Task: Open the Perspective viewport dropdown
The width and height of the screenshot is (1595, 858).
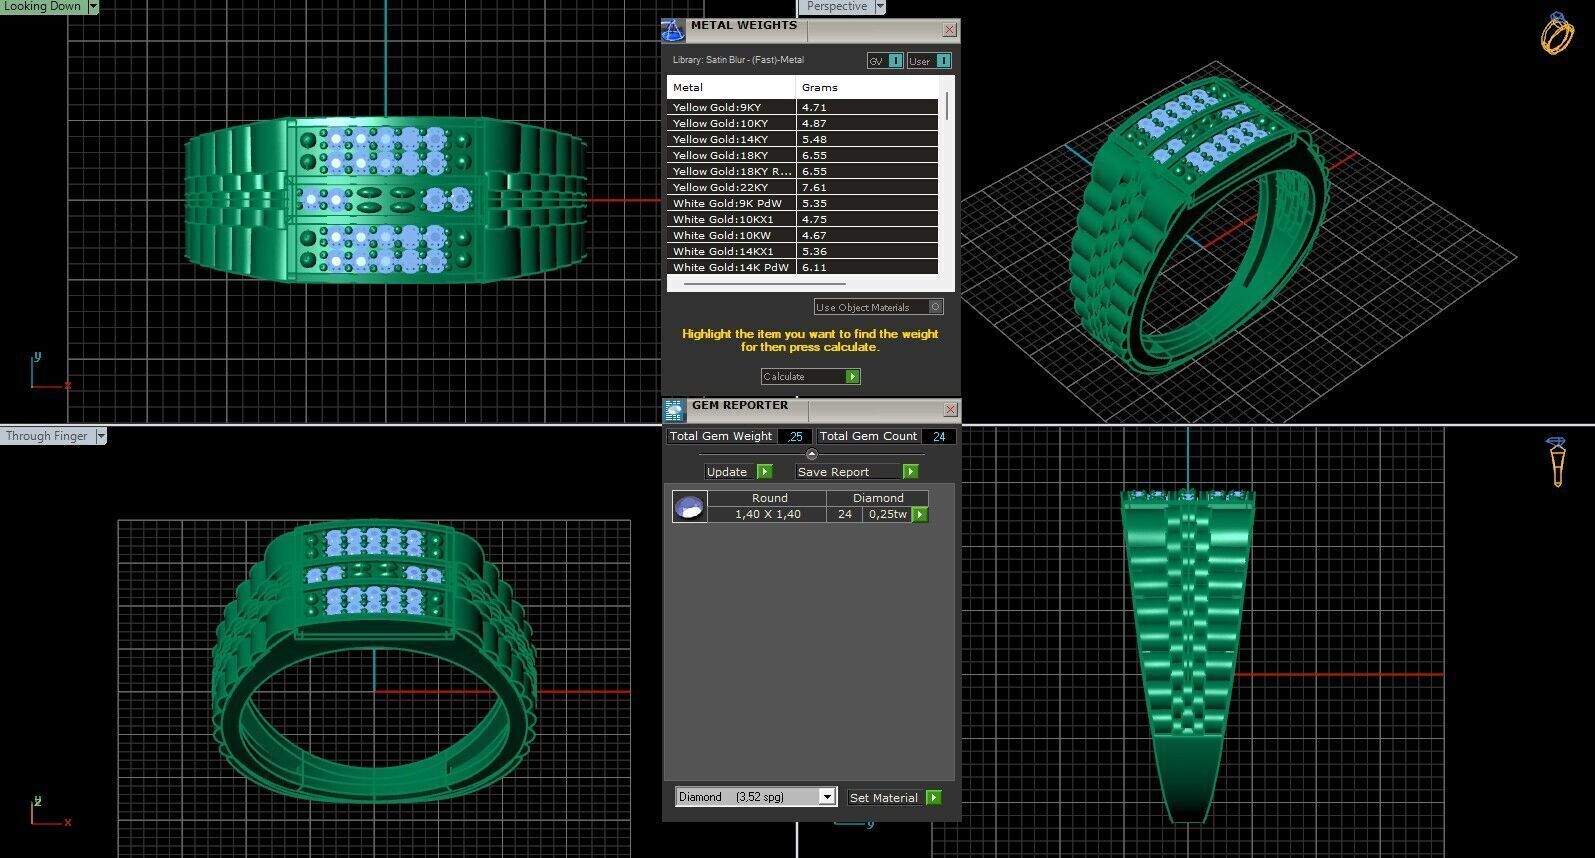Action: pyautogui.click(x=880, y=7)
